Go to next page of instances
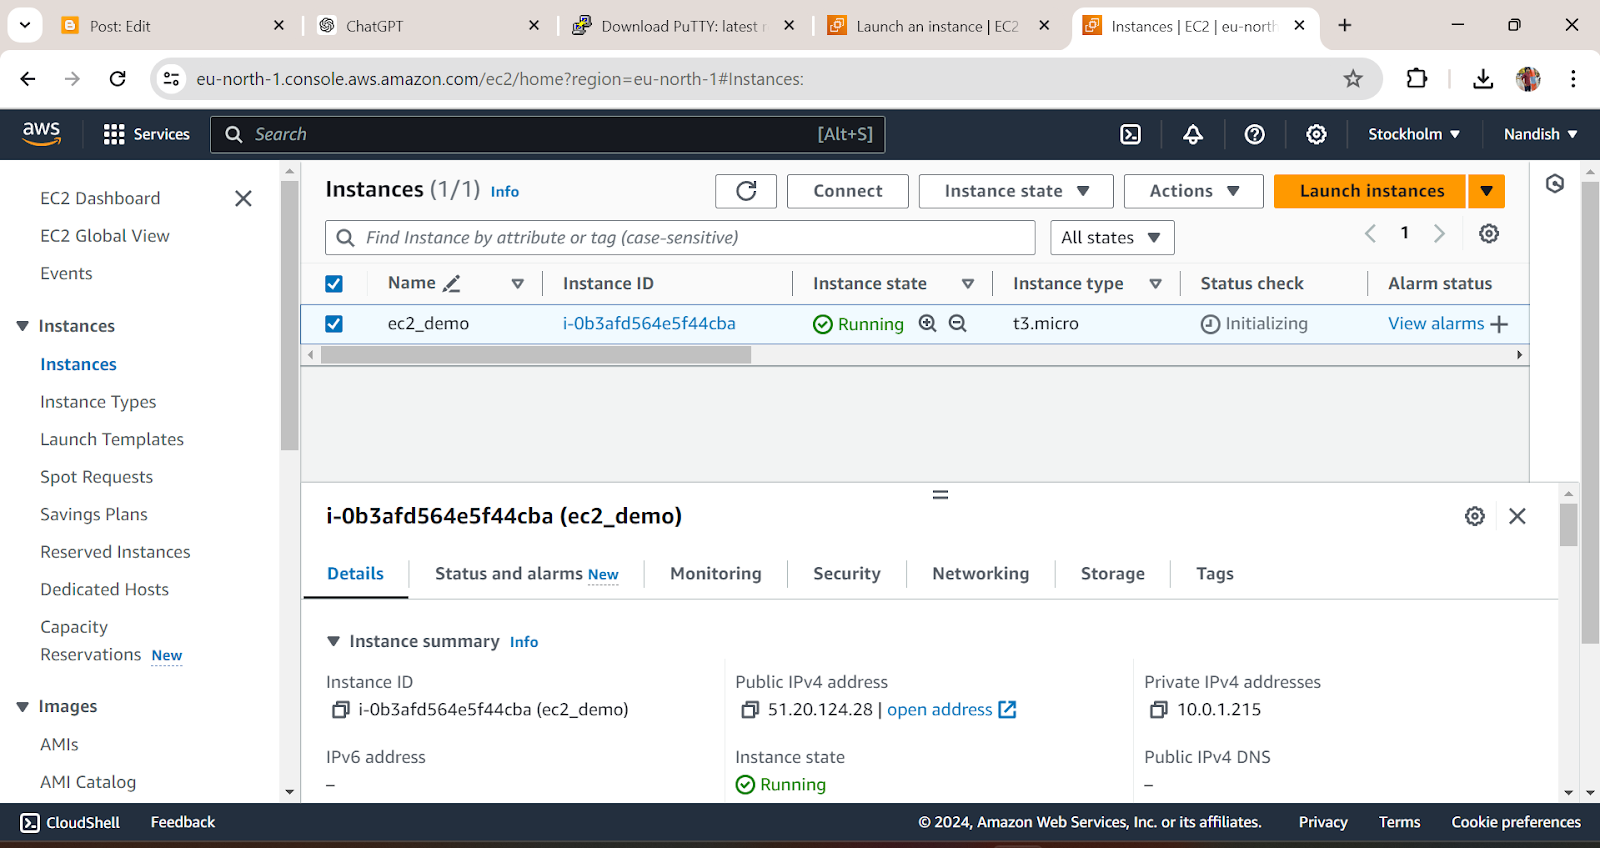 1439,233
